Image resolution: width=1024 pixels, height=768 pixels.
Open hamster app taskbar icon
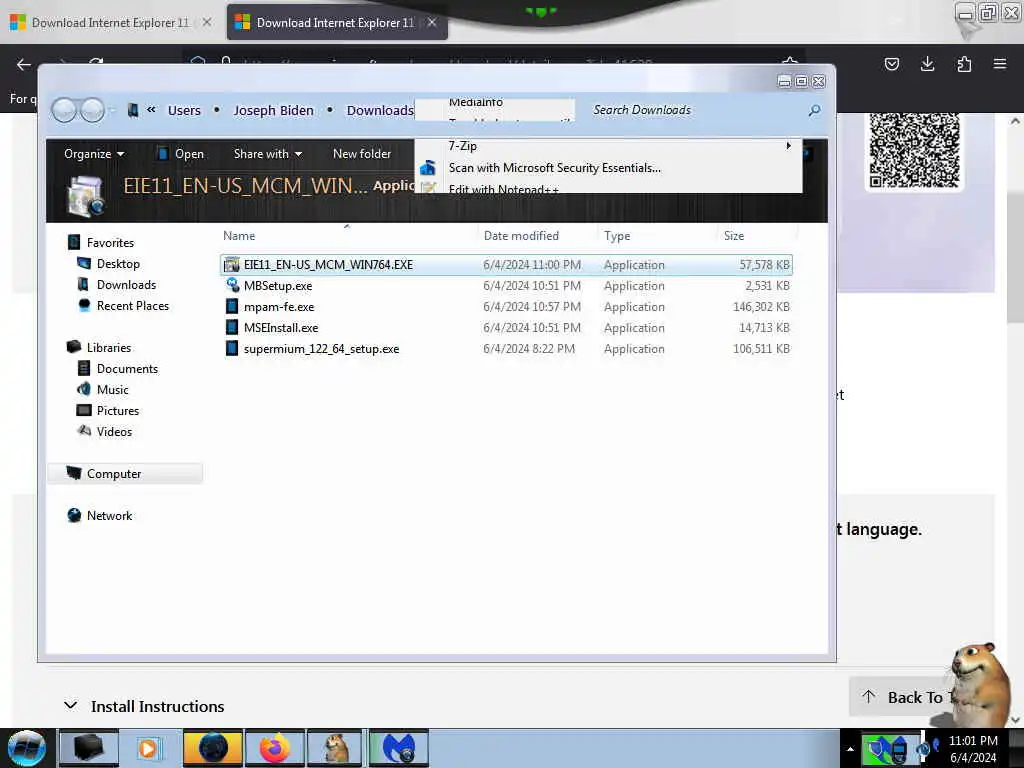coord(336,748)
